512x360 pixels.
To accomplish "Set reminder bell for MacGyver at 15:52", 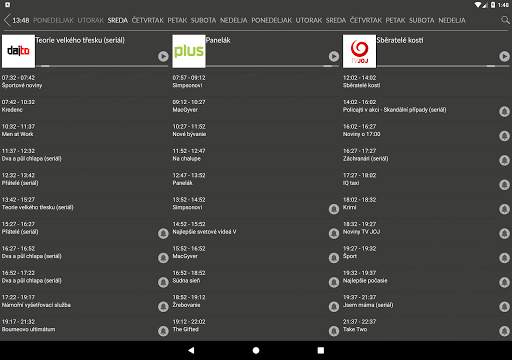I will pos(334,258).
